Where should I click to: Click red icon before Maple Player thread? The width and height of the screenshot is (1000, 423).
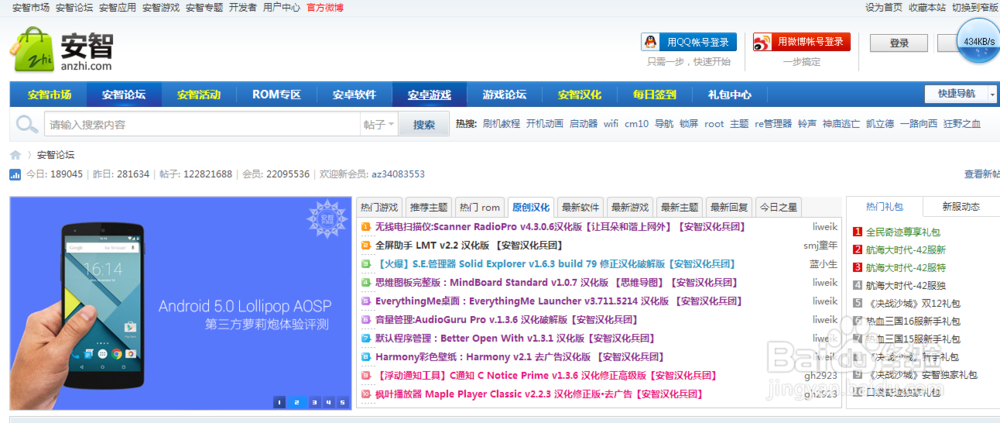pyautogui.click(x=365, y=394)
